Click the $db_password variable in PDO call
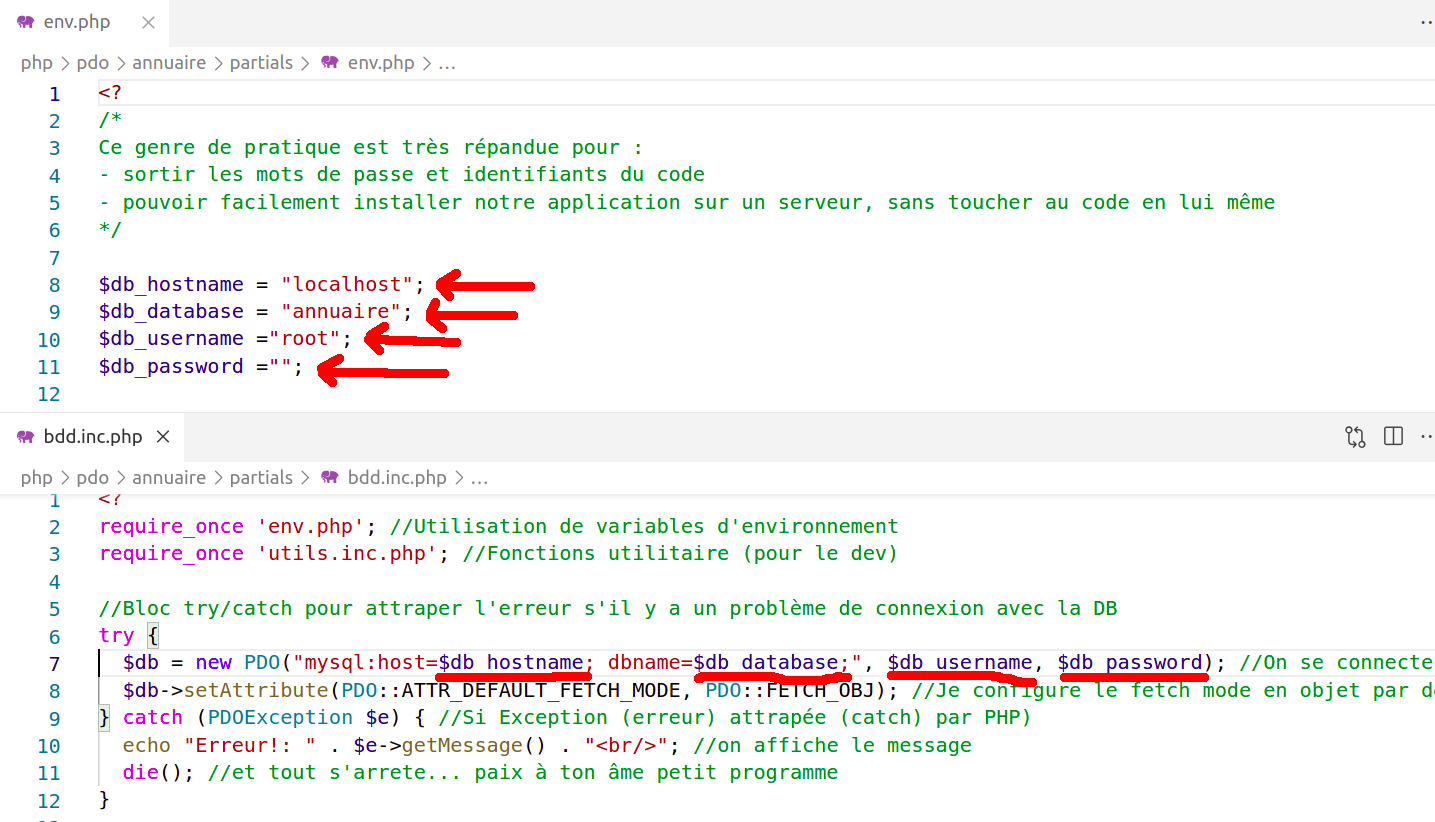The width and height of the screenshot is (1435, 822). coord(1130,663)
